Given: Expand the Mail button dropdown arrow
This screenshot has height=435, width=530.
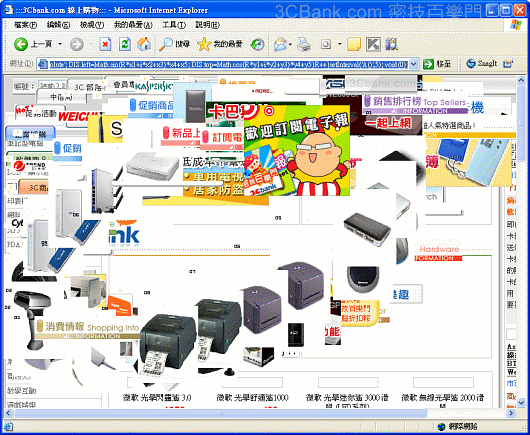Looking at the screenshot, I should pyautogui.click(x=290, y=44).
